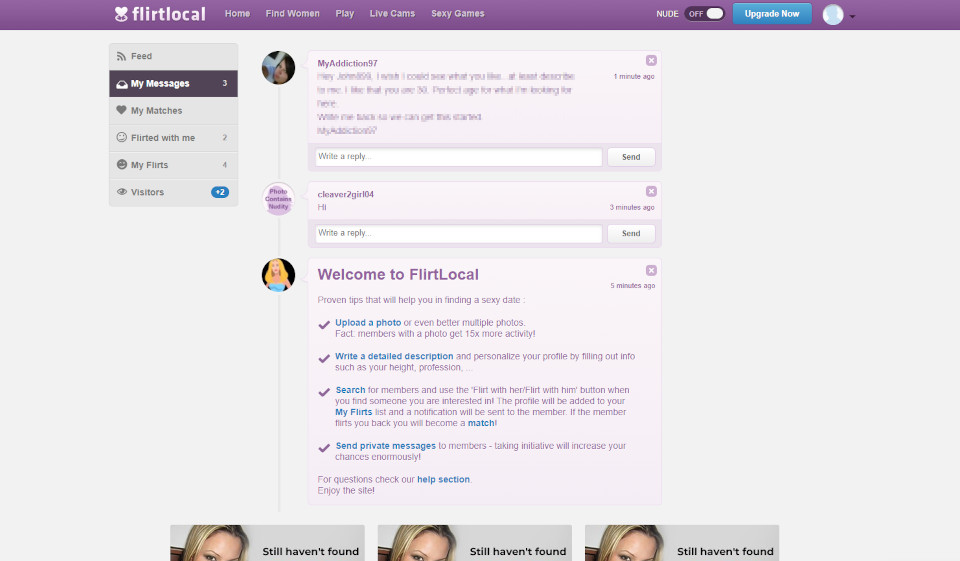Send reply to cleaver2girl04
The image size is (960, 561).
coord(631,233)
